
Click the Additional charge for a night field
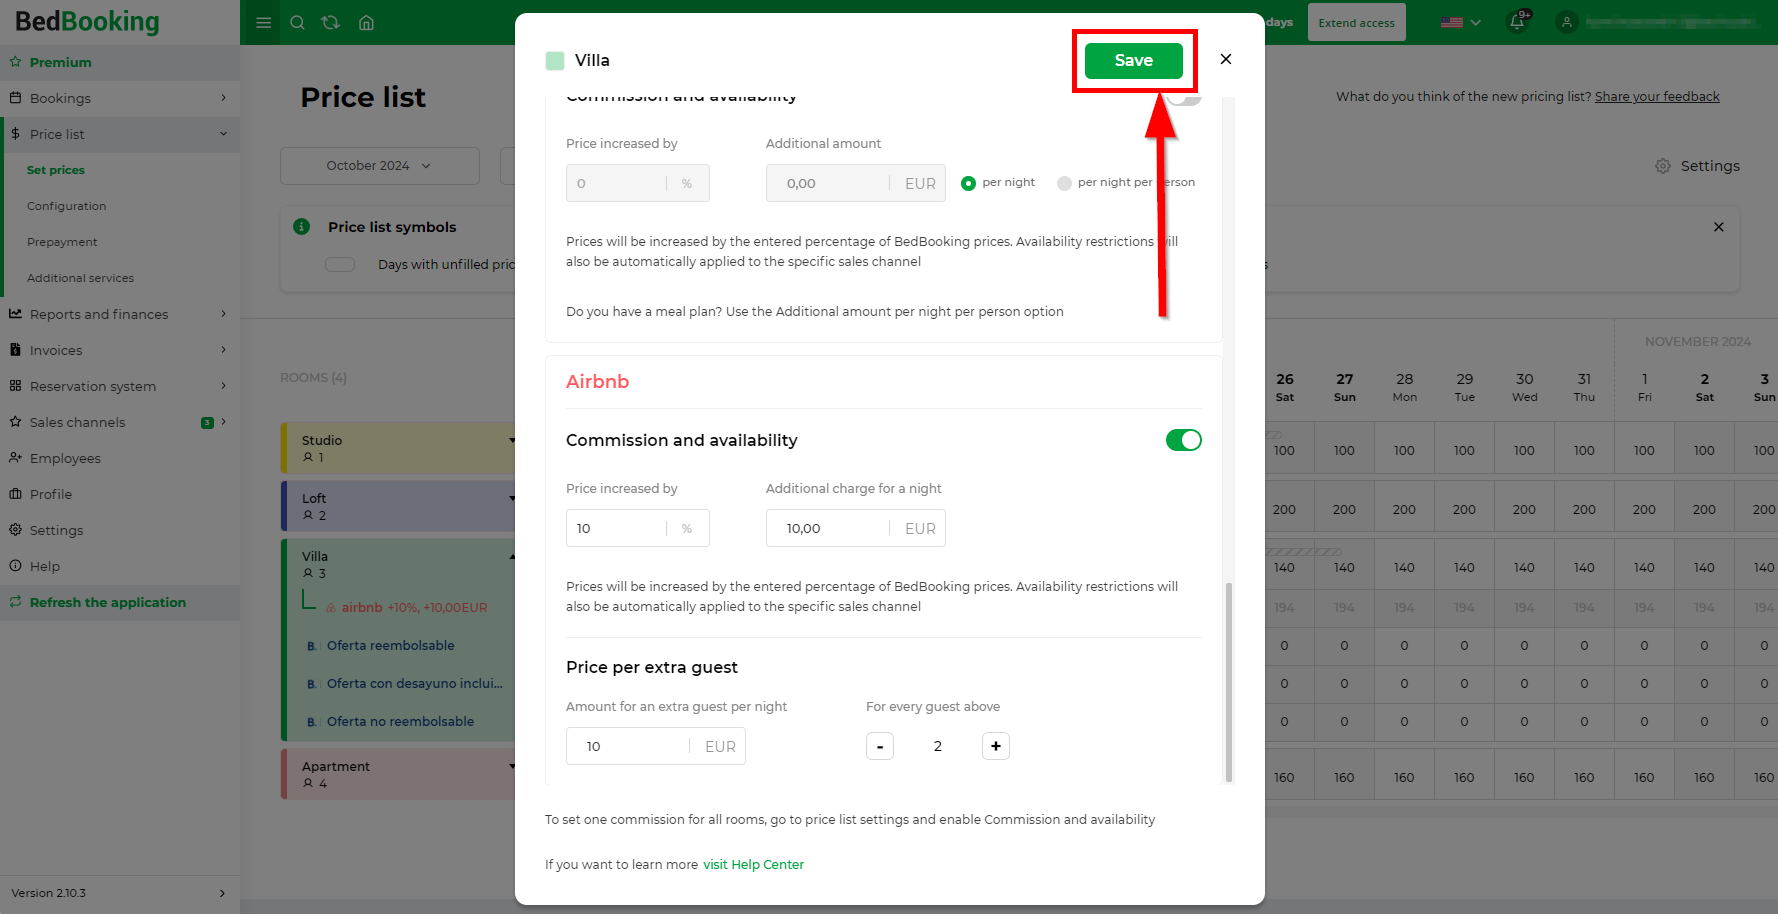tap(856, 528)
